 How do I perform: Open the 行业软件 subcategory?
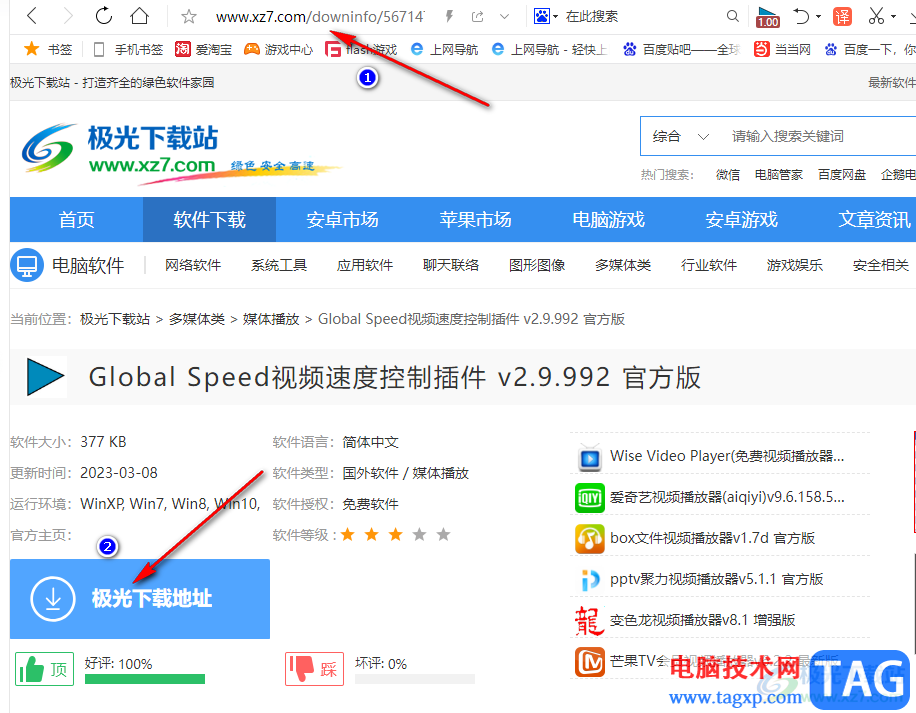coord(709,265)
